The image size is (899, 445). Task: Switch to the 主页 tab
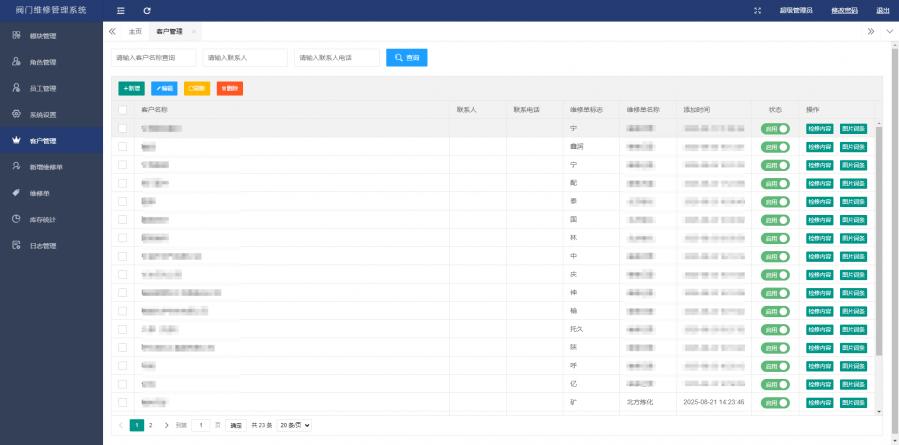pos(135,32)
